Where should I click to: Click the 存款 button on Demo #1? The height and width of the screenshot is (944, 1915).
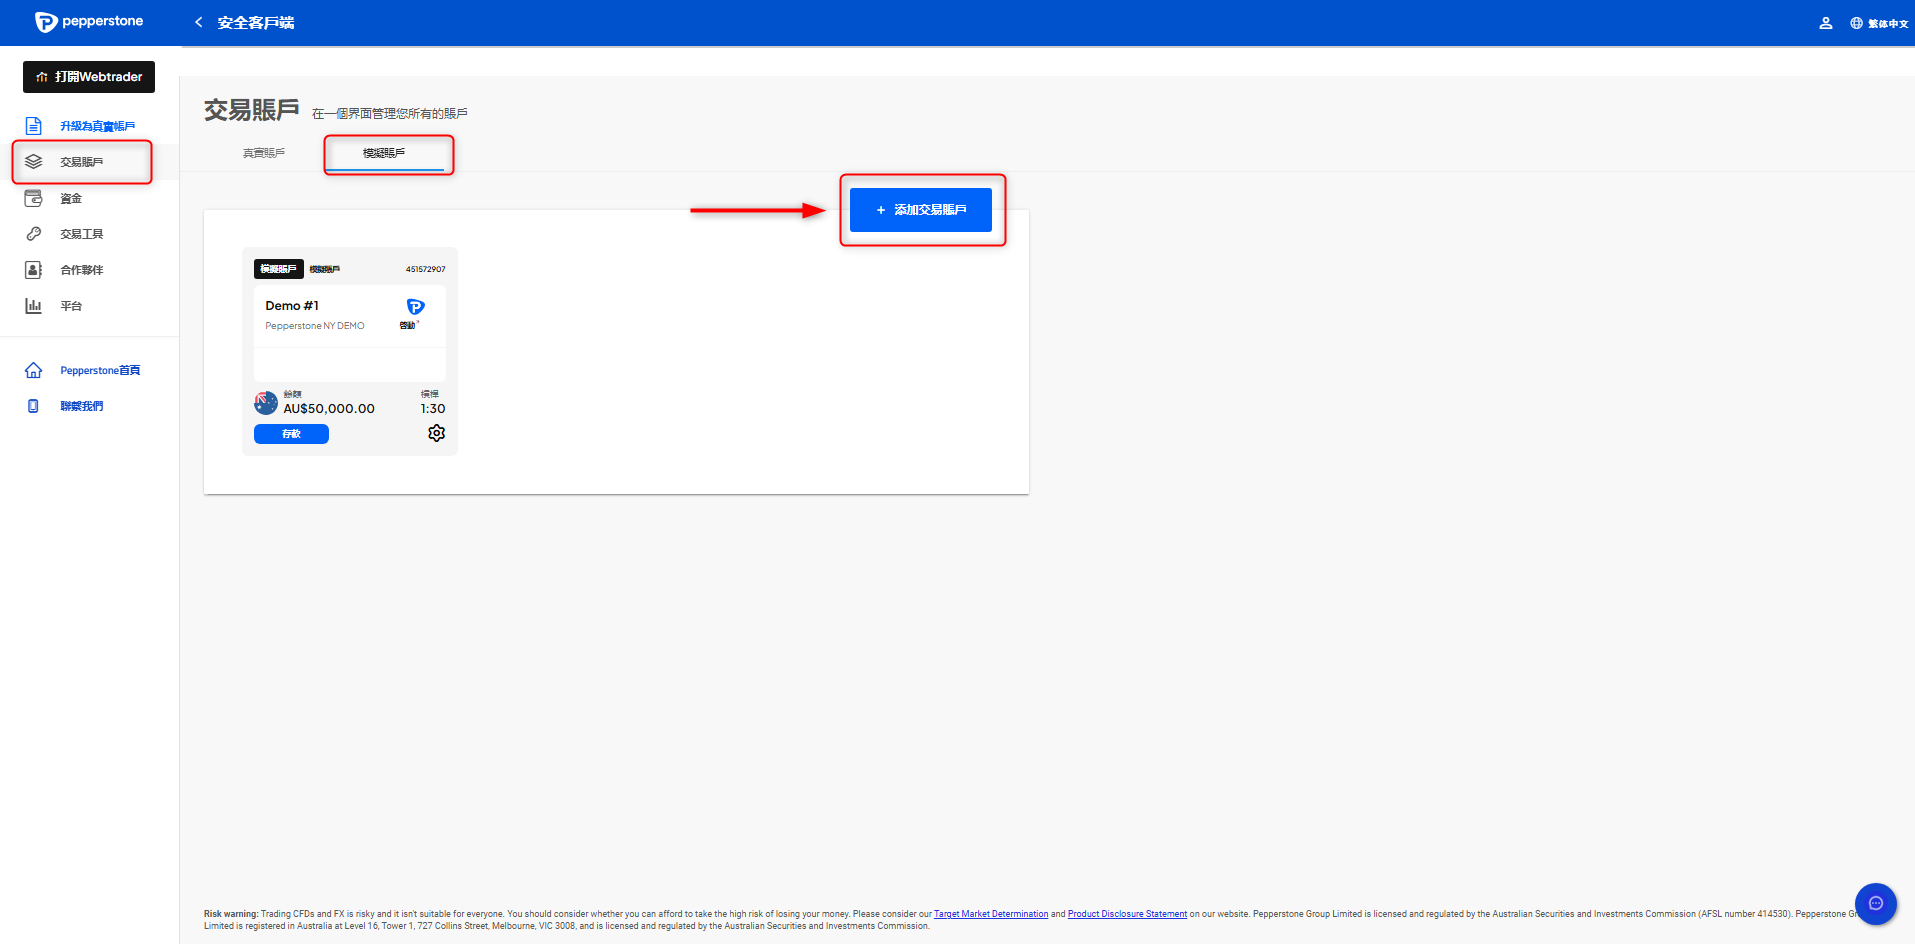coord(291,434)
